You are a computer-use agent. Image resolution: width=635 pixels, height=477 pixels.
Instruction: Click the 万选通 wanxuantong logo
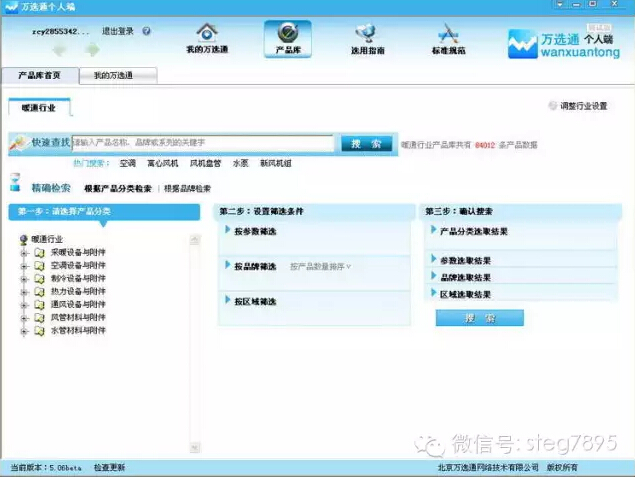click(x=564, y=43)
